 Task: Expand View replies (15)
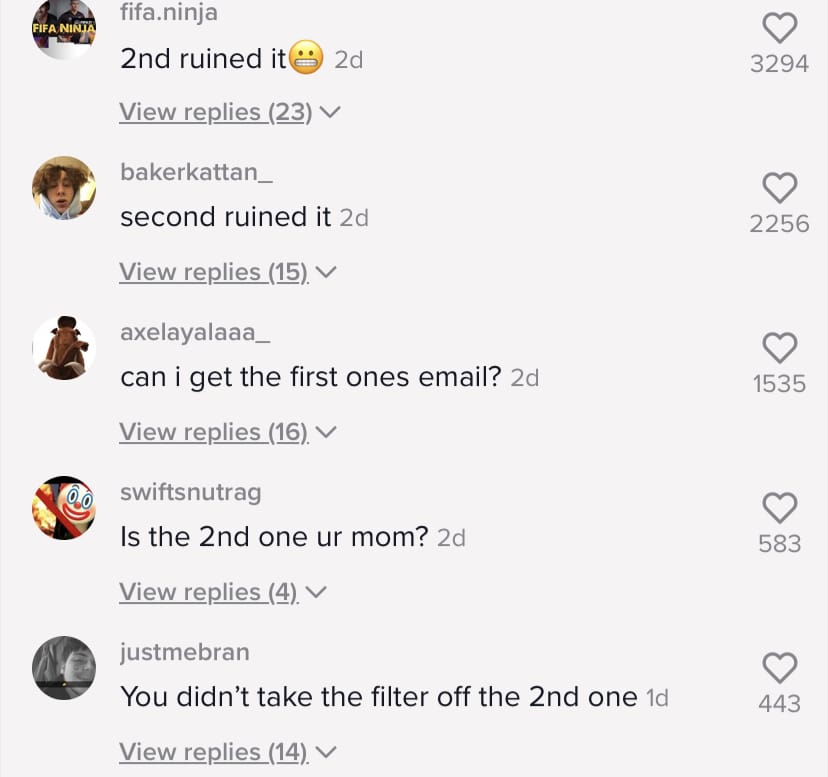point(228,272)
